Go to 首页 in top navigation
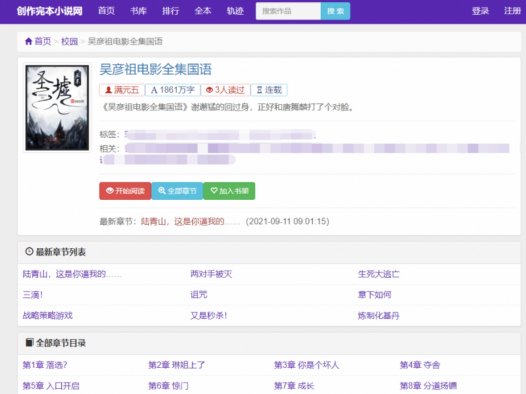The width and height of the screenshot is (526, 394). (x=106, y=11)
